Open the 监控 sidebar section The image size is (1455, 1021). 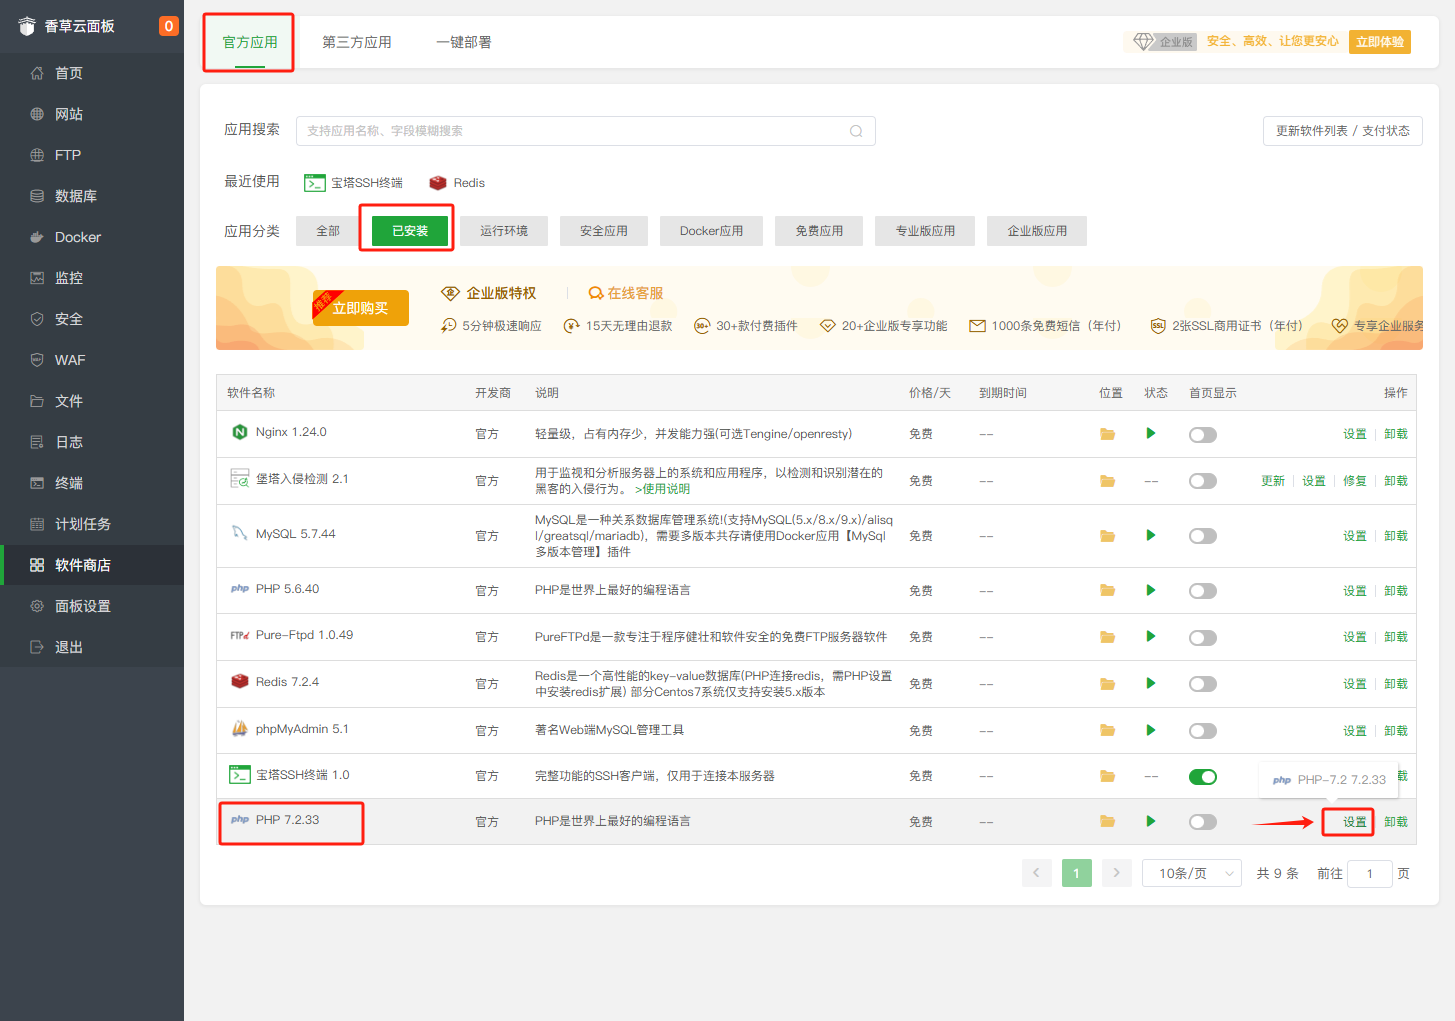coord(92,278)
